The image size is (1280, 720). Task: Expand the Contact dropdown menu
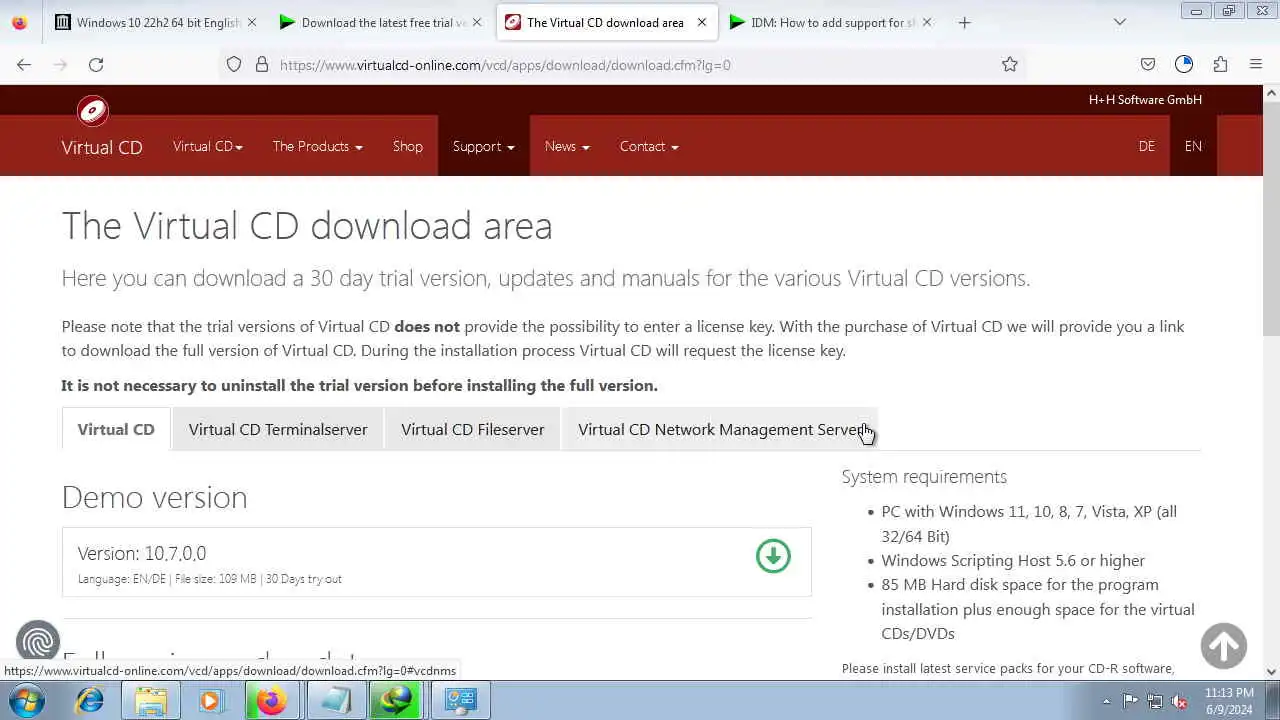pyautogui.click(x=649, y=146)
